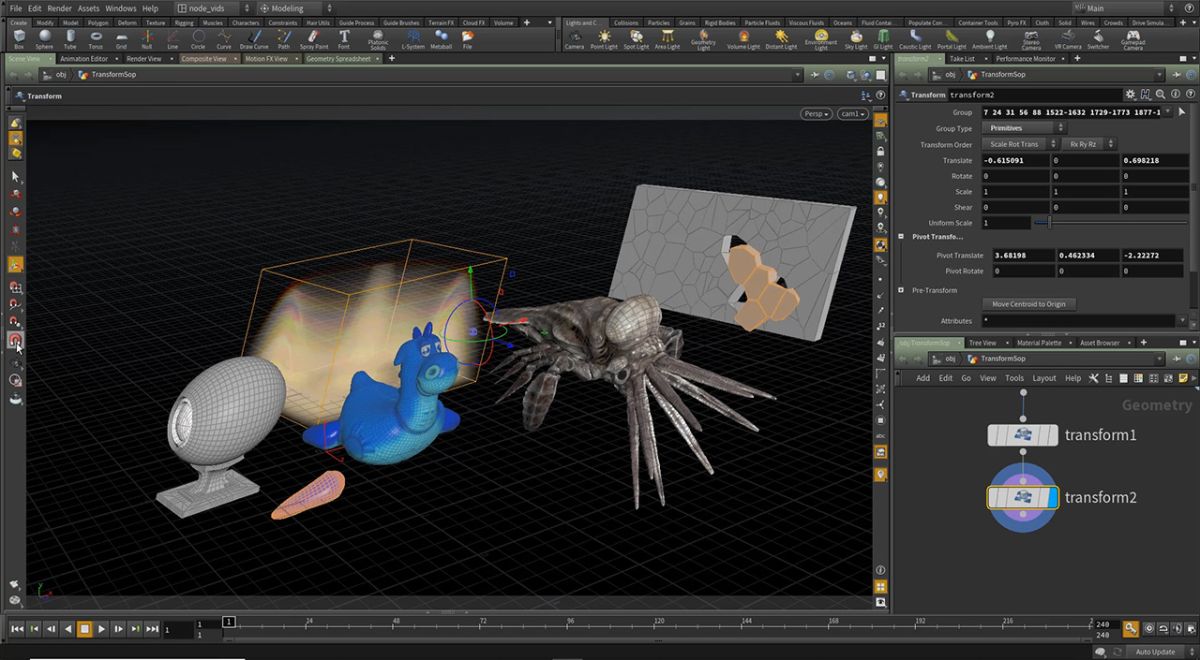The height and width of the screenshot is (660, 1200).
Task: Open the Persp viewport dropdown
Action: click(x=816, y=114)
